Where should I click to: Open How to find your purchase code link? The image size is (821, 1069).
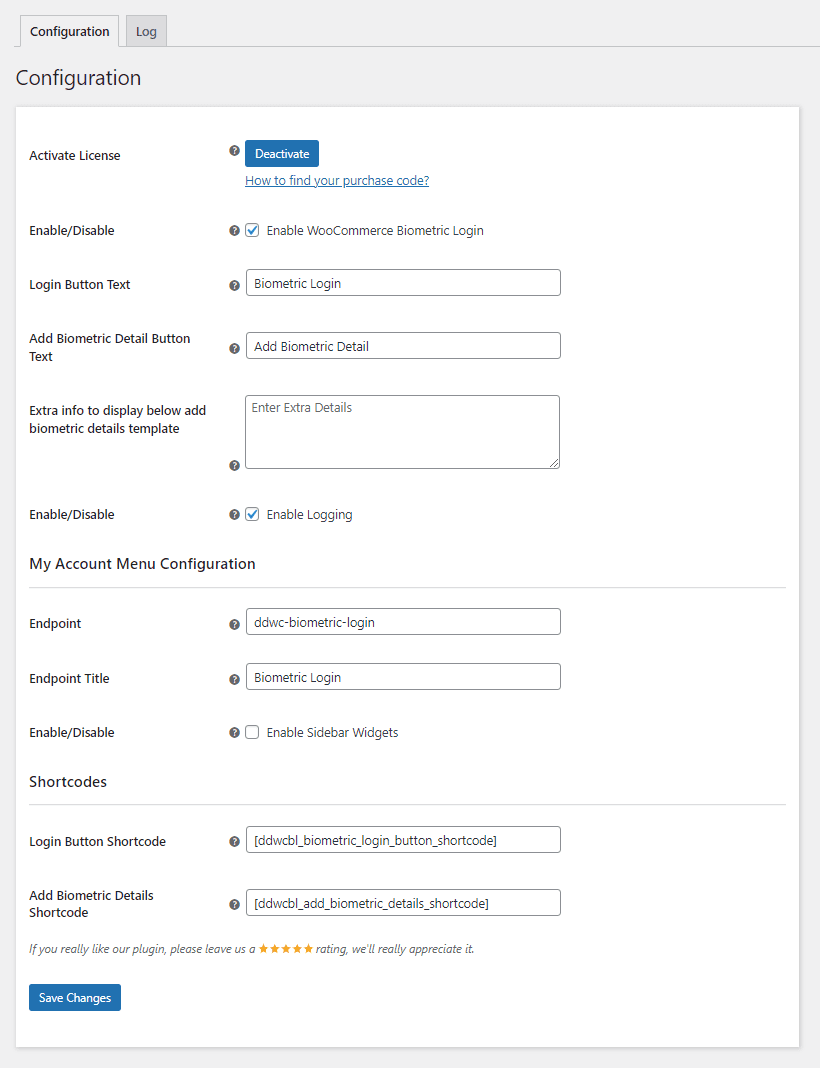pos(337,181)
